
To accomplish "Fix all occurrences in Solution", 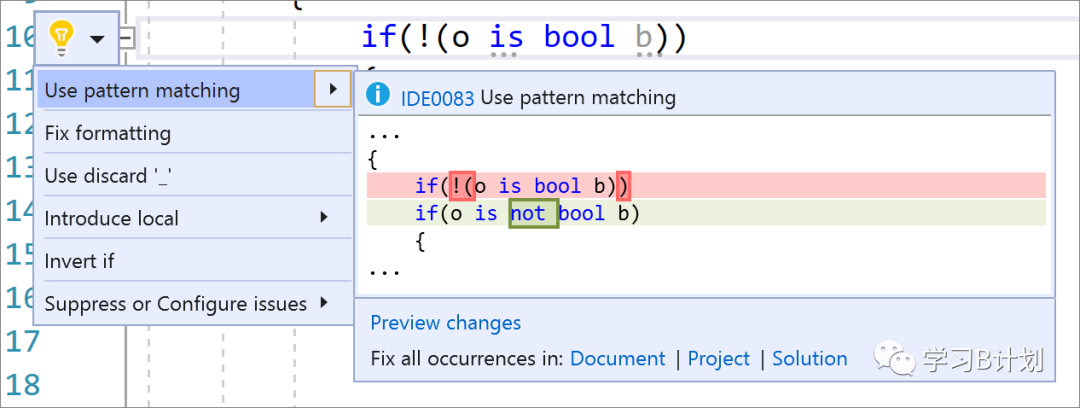I will (809, 358).
